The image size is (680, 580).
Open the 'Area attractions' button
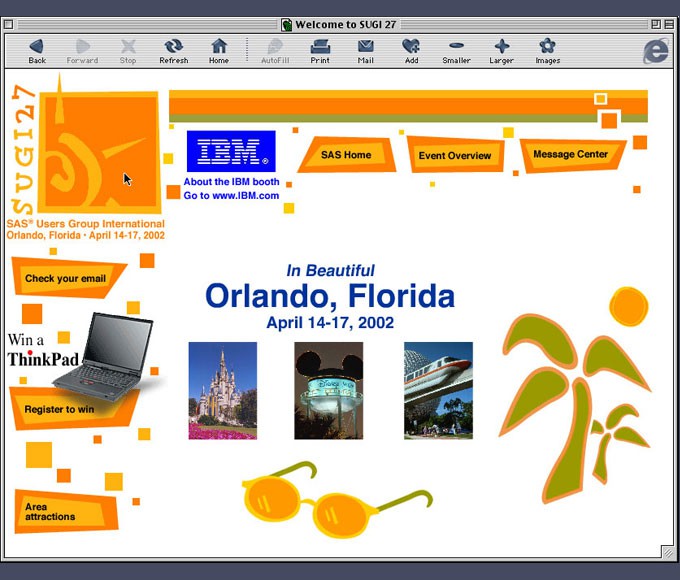[x=52, y=512]
